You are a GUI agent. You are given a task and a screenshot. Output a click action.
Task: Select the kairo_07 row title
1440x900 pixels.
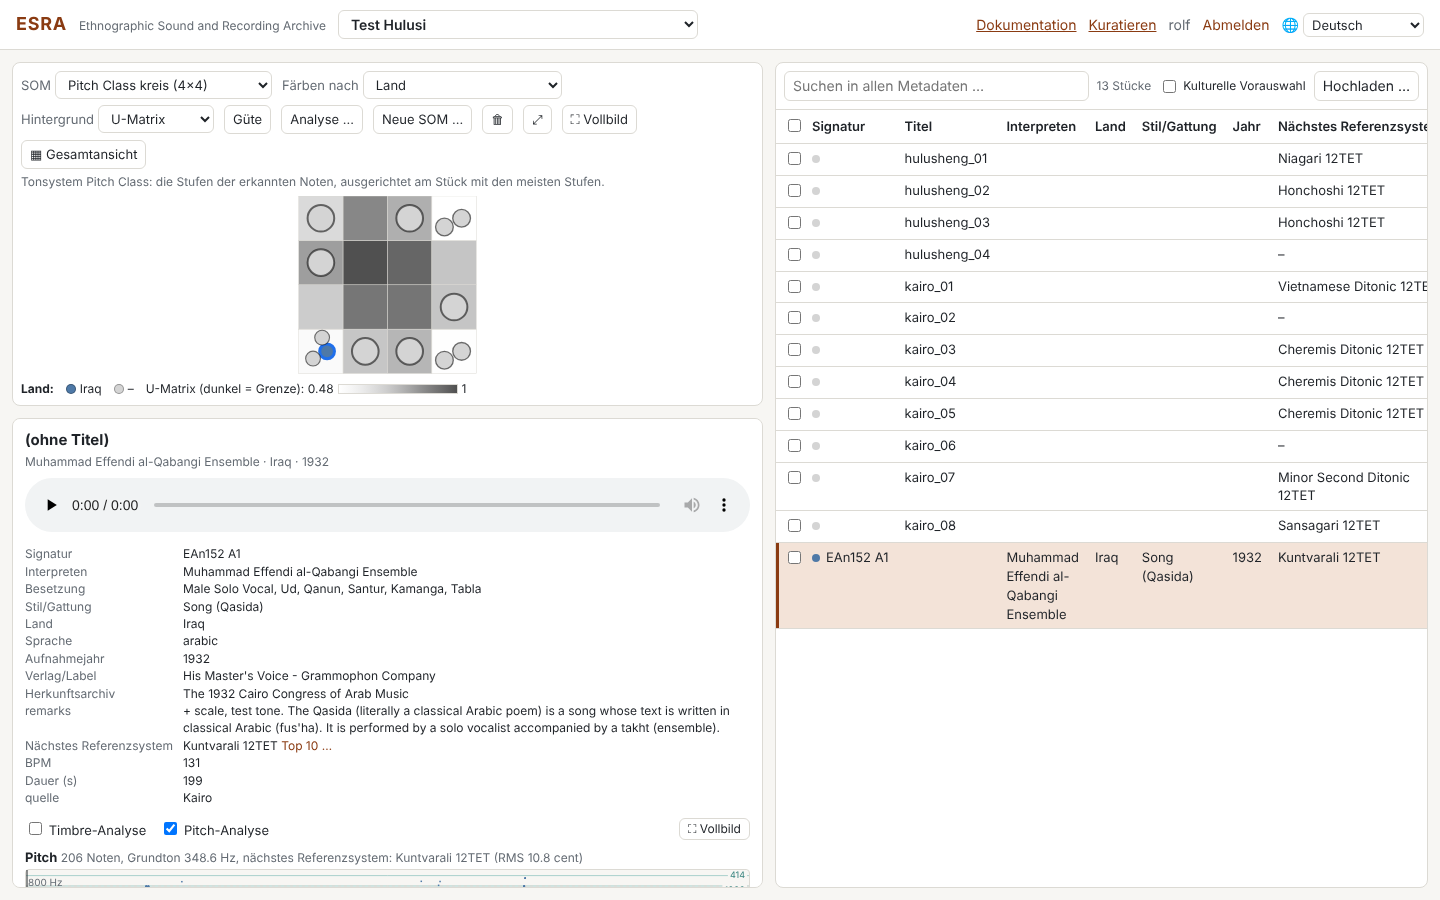pyautogui.click(x=929, y=478)
